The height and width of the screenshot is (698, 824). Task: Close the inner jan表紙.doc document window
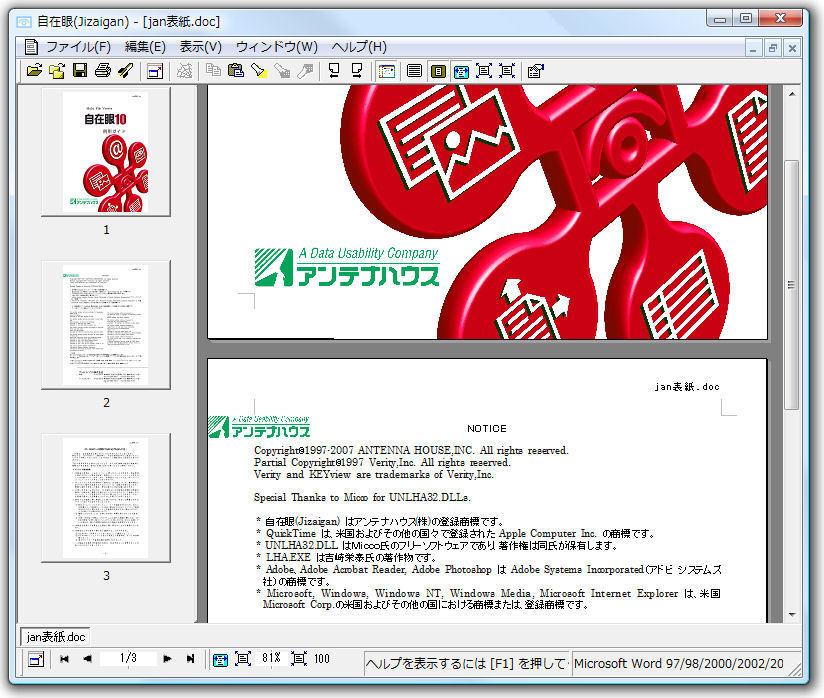pos(792,48)
